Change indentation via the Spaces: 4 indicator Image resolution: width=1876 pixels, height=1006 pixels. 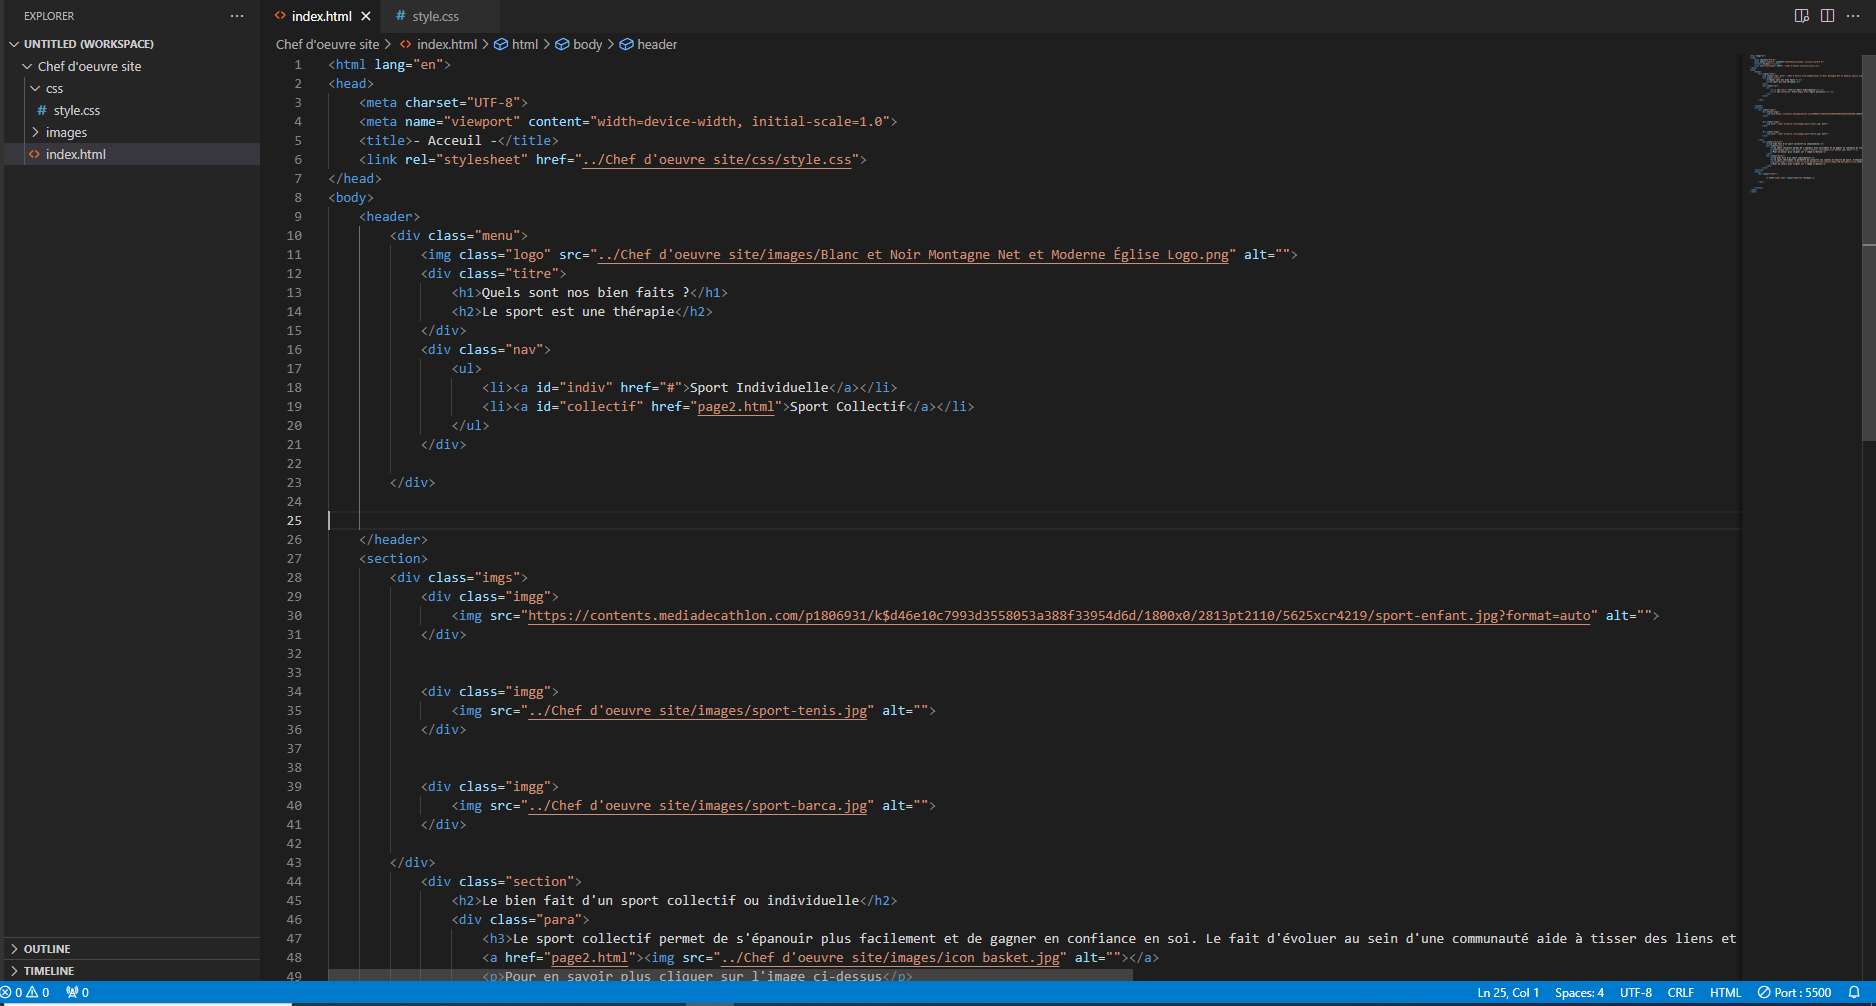[x=1580, y=992]
